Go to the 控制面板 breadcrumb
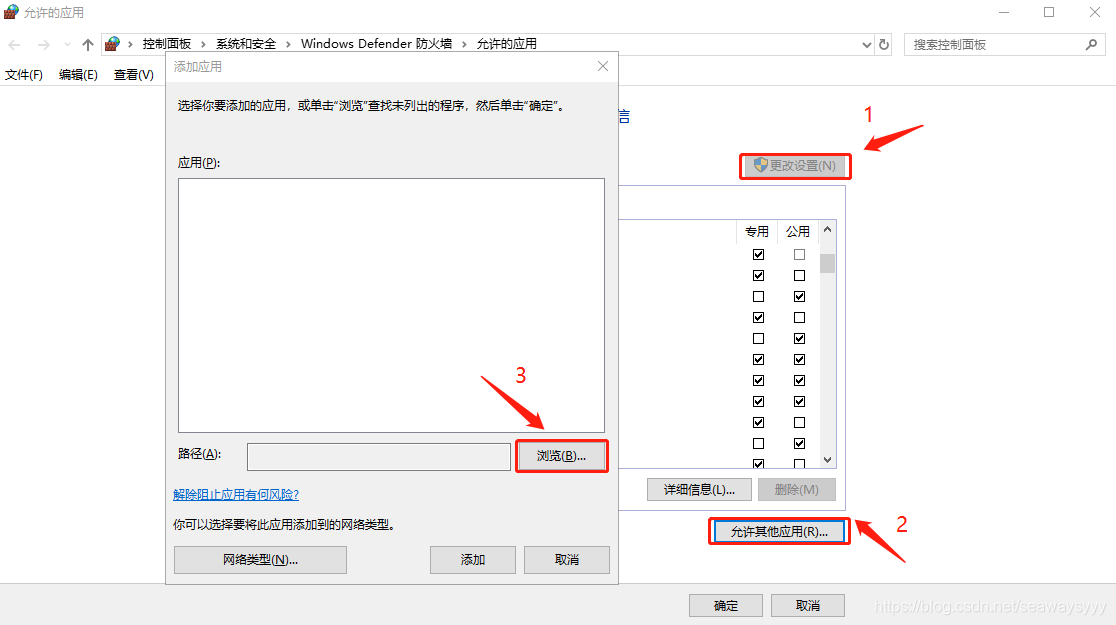The image size is (1116, 625). 167,44
